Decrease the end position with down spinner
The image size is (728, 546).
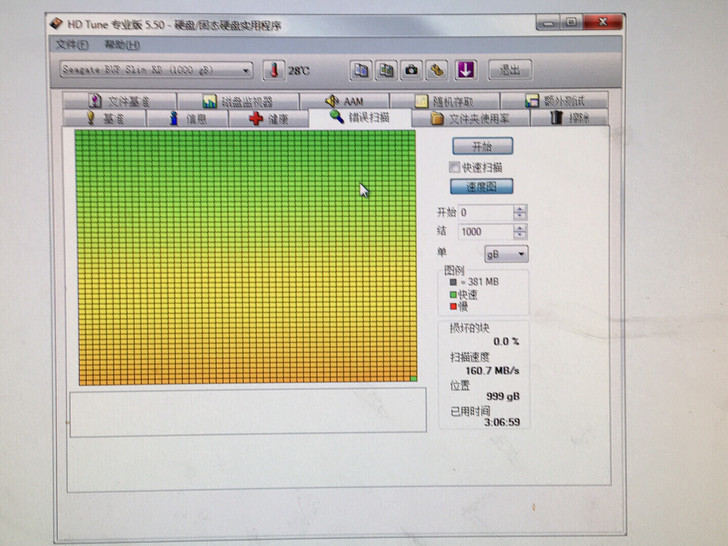click(520, 235)
